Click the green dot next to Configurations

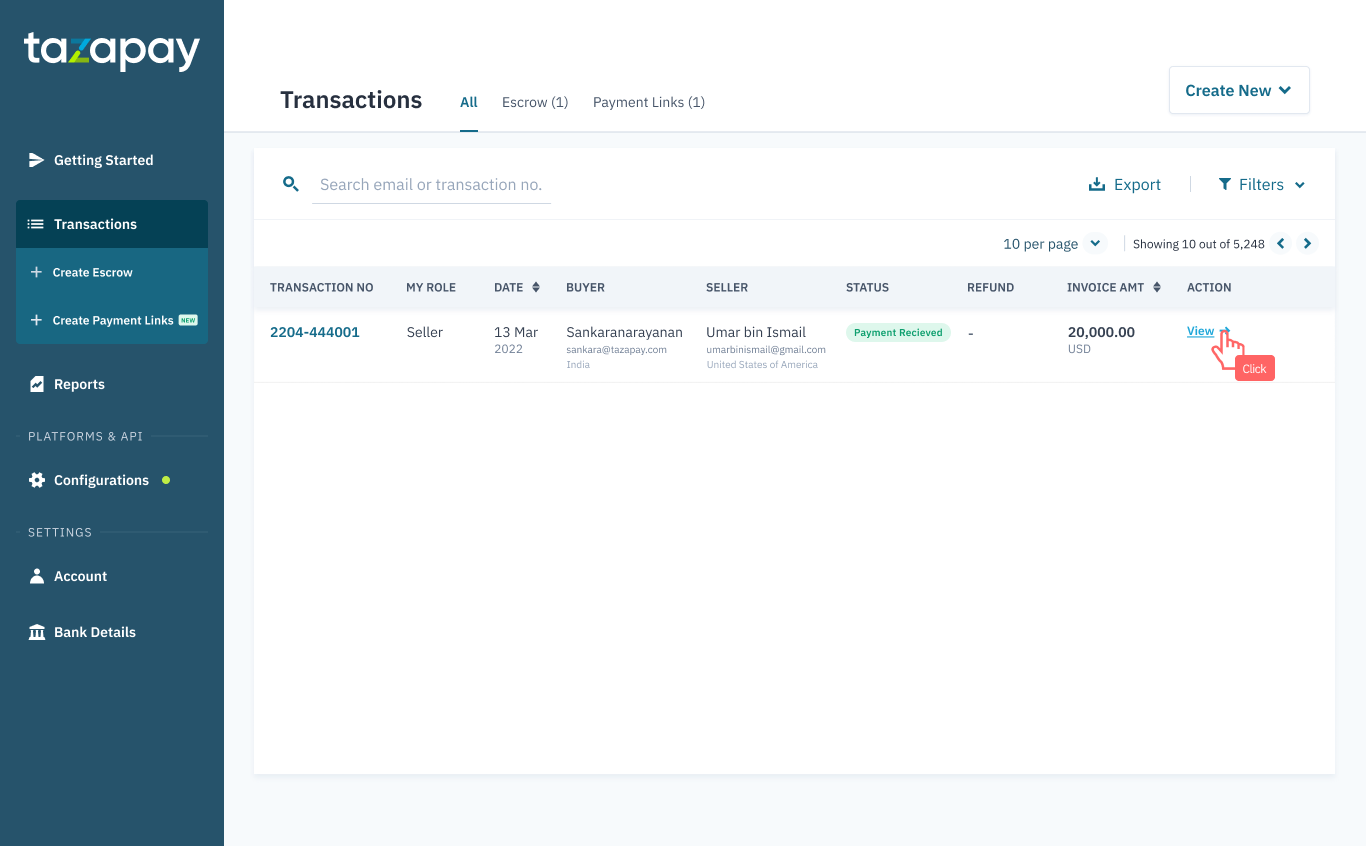[x=166, y=480]
